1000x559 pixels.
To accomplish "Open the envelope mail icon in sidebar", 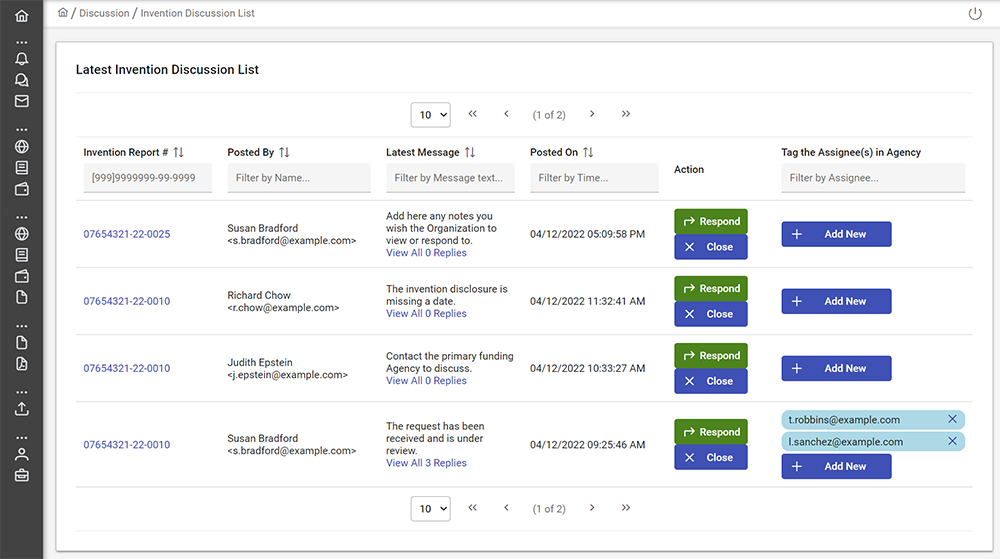I will click(x=21, y=101).
